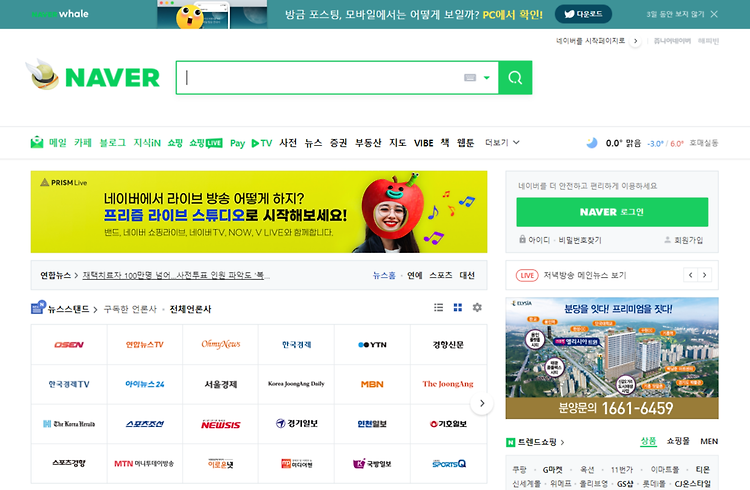Click the moon weather icon

(592, 143)
